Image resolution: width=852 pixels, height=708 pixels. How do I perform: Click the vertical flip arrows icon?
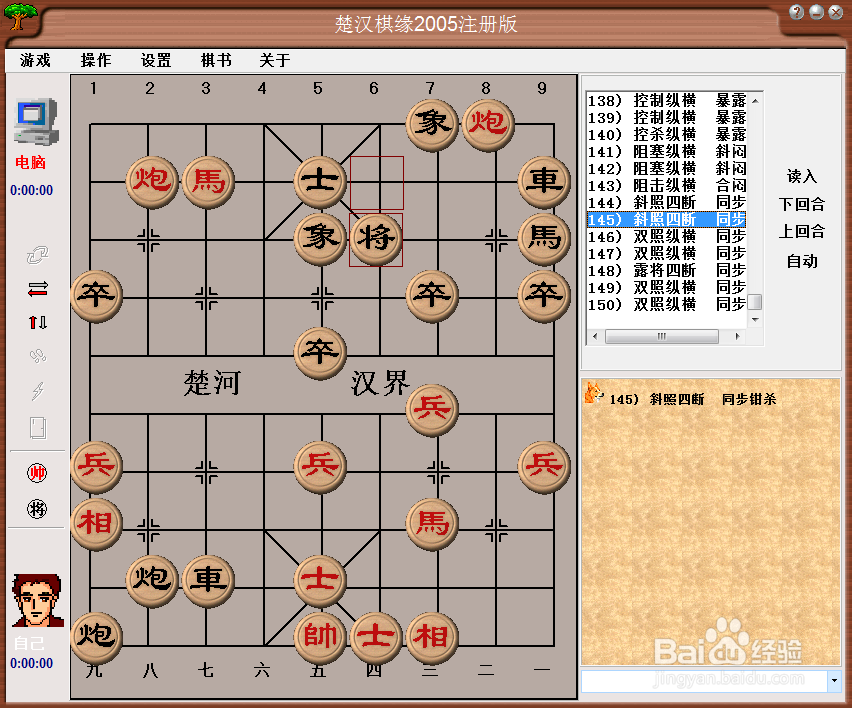tap(37, 323)
